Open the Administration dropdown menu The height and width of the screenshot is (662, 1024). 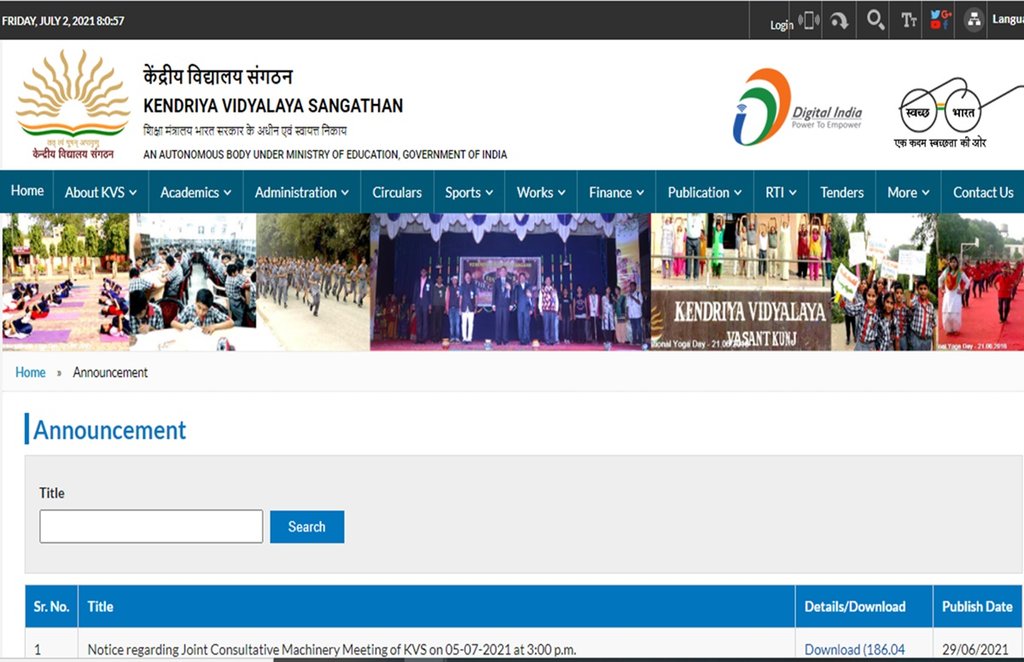point(301,192)
